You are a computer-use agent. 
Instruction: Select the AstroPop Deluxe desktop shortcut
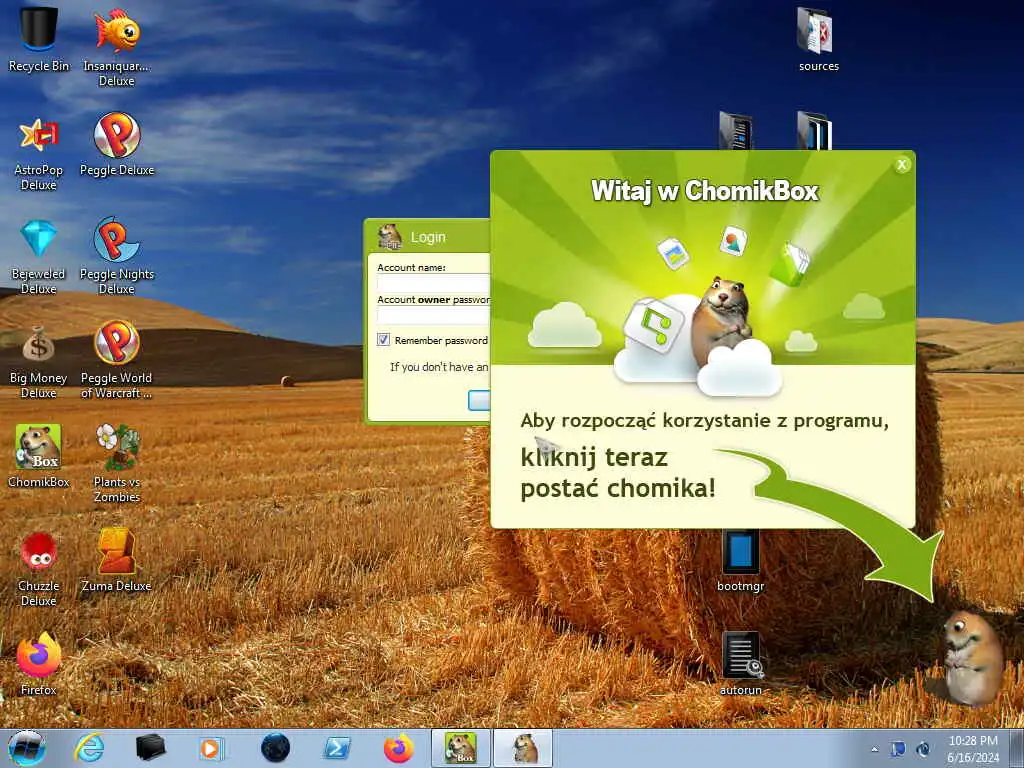pos(39,154)
